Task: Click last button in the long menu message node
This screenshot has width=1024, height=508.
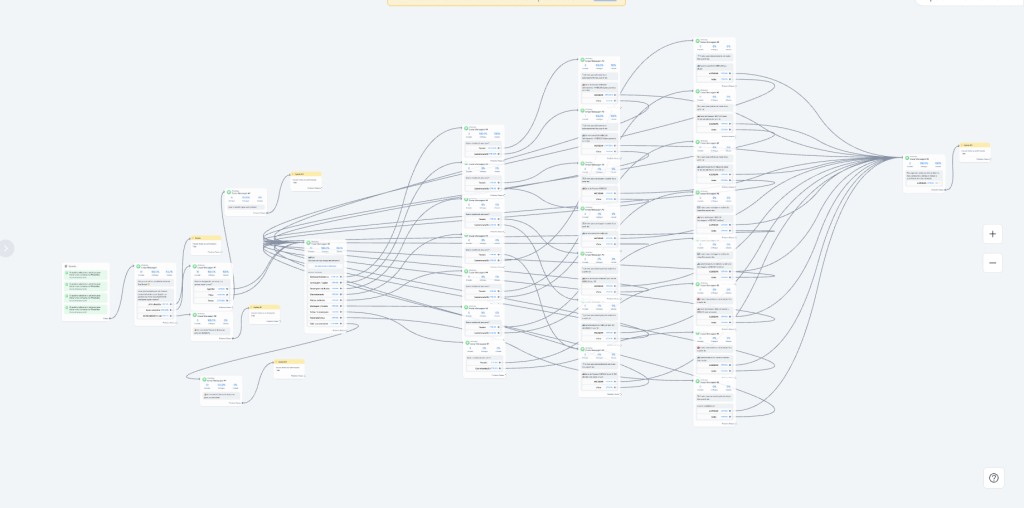Action: (x=325, y=323)
